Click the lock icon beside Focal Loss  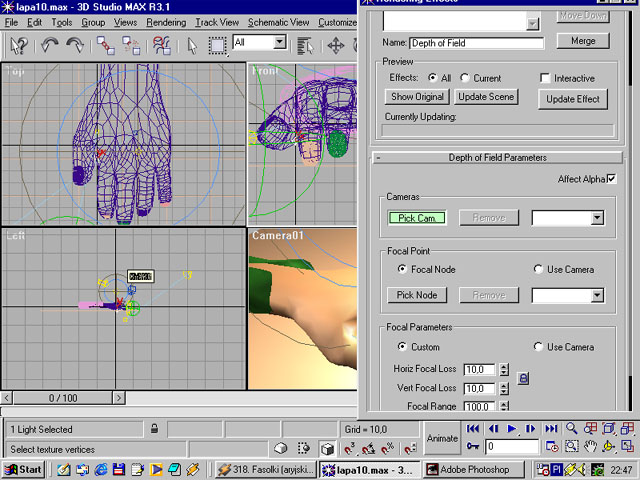pos(523,378)
